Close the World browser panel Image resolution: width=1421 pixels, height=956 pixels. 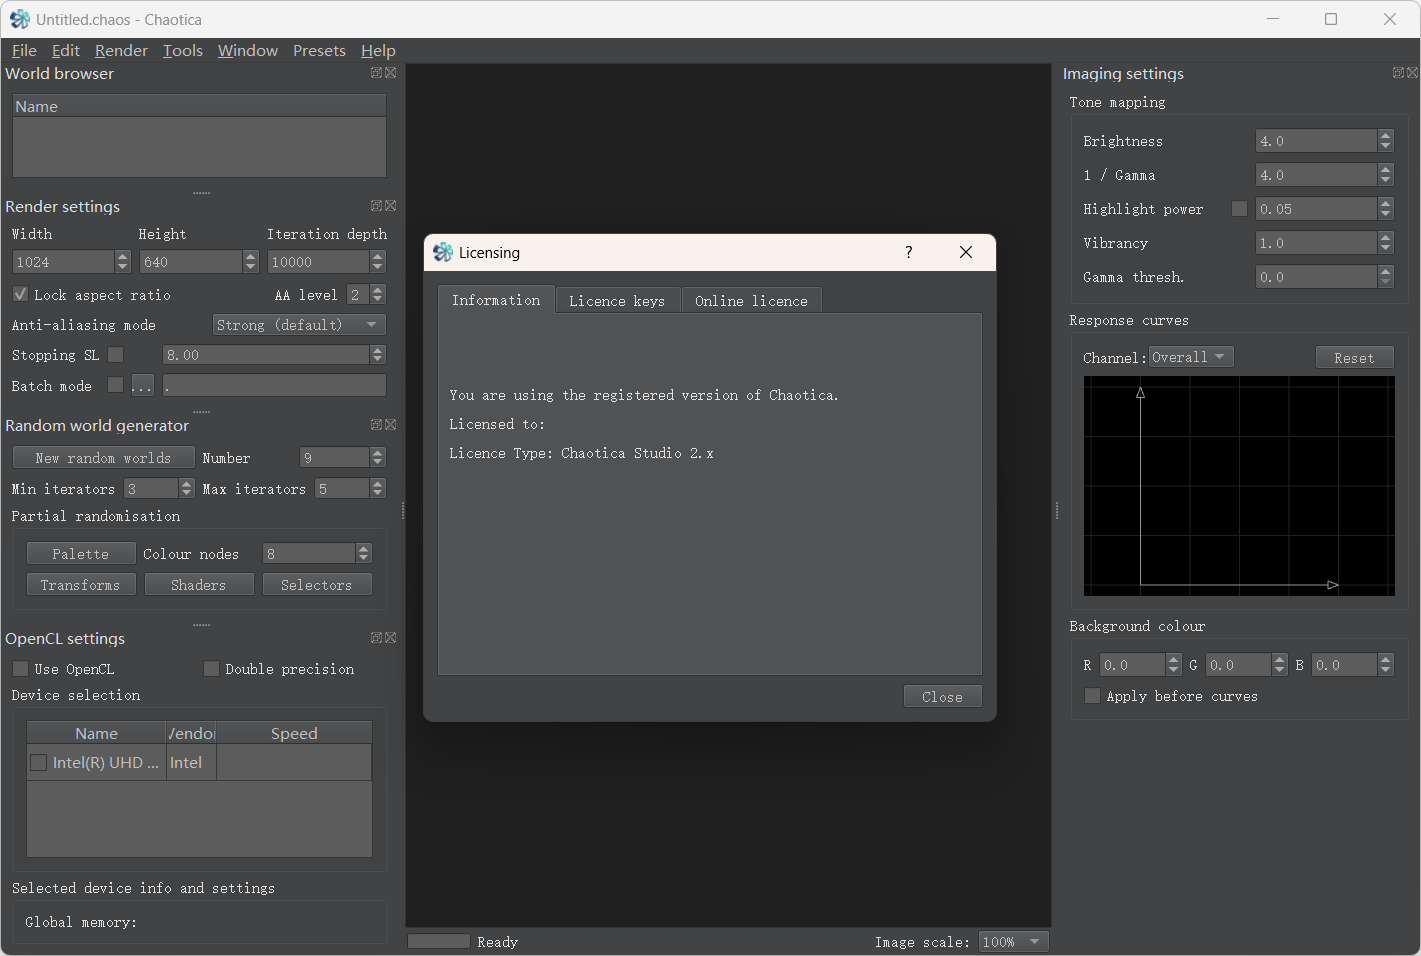coord(391,73)
